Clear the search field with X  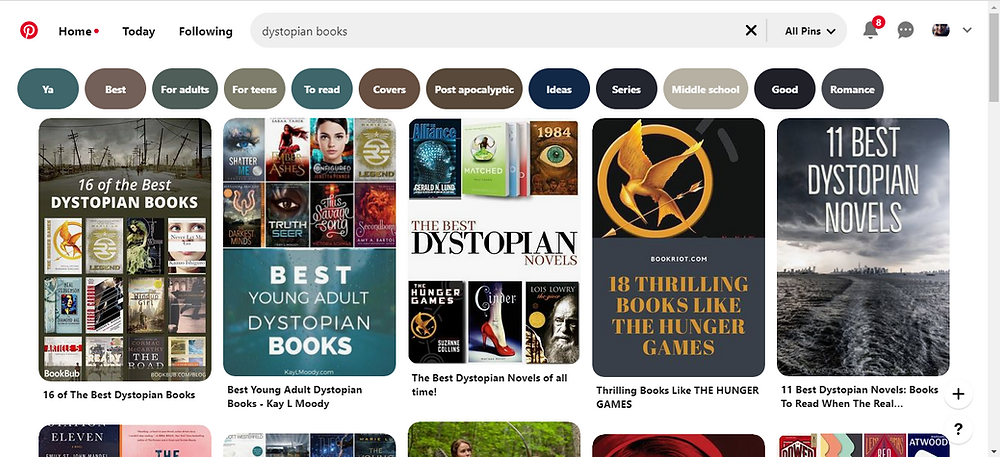coord(751,30)
